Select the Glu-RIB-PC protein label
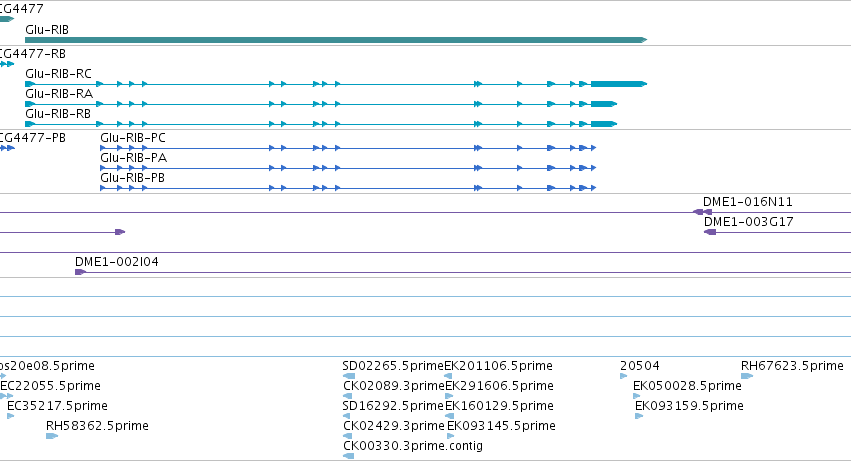 (133, 138)
